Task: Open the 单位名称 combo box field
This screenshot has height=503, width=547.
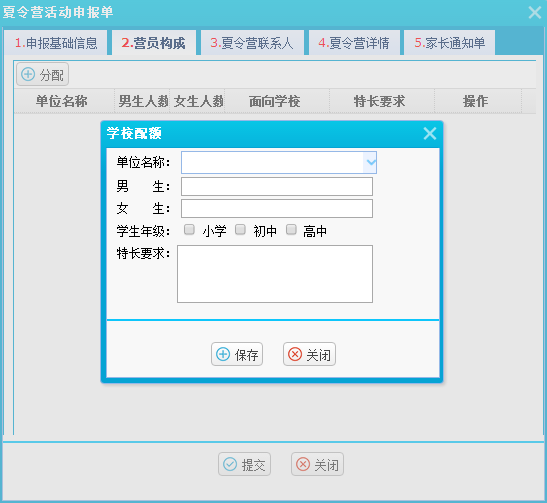Action: 279,162
